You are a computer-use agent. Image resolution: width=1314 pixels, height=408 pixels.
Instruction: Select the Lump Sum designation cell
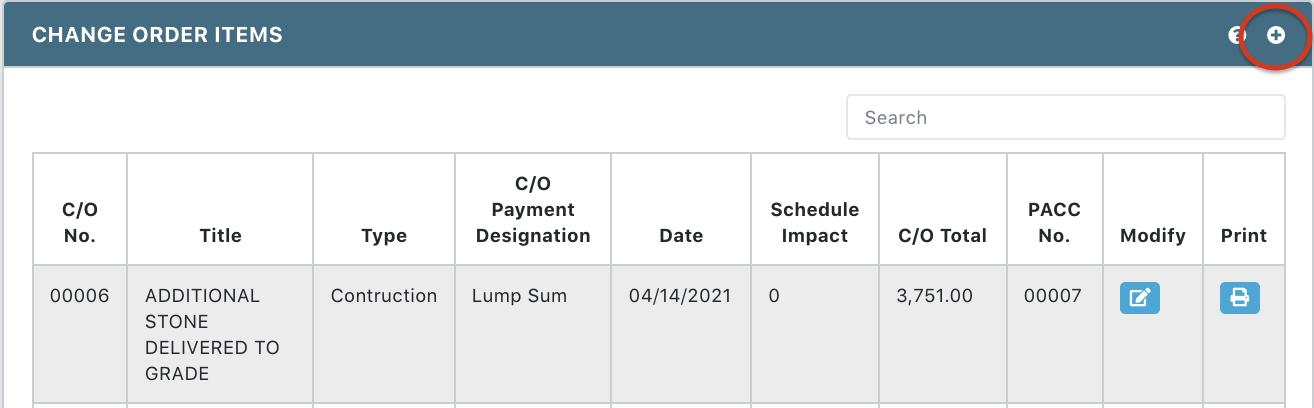[x=520, y=296]
